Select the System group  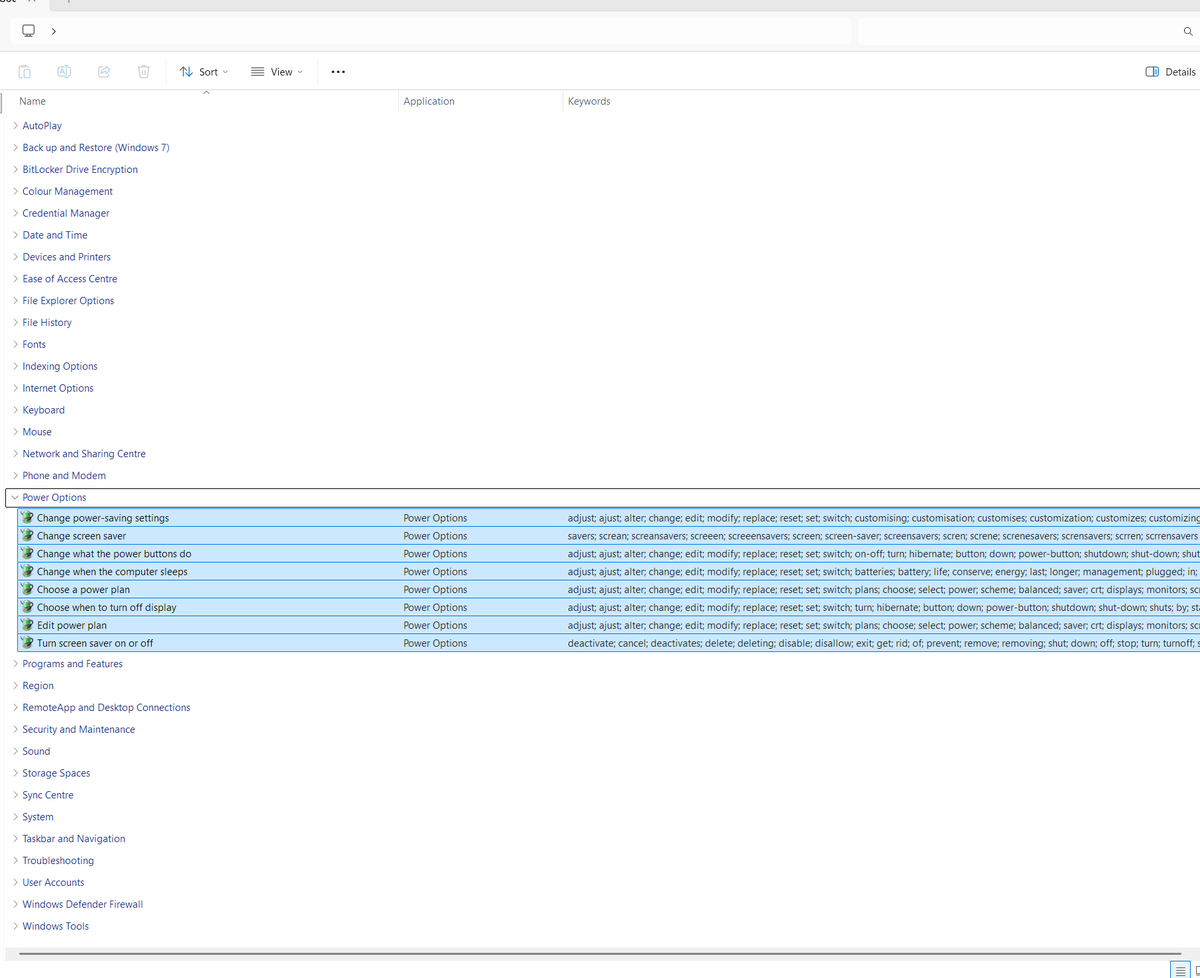click(38, 817)
